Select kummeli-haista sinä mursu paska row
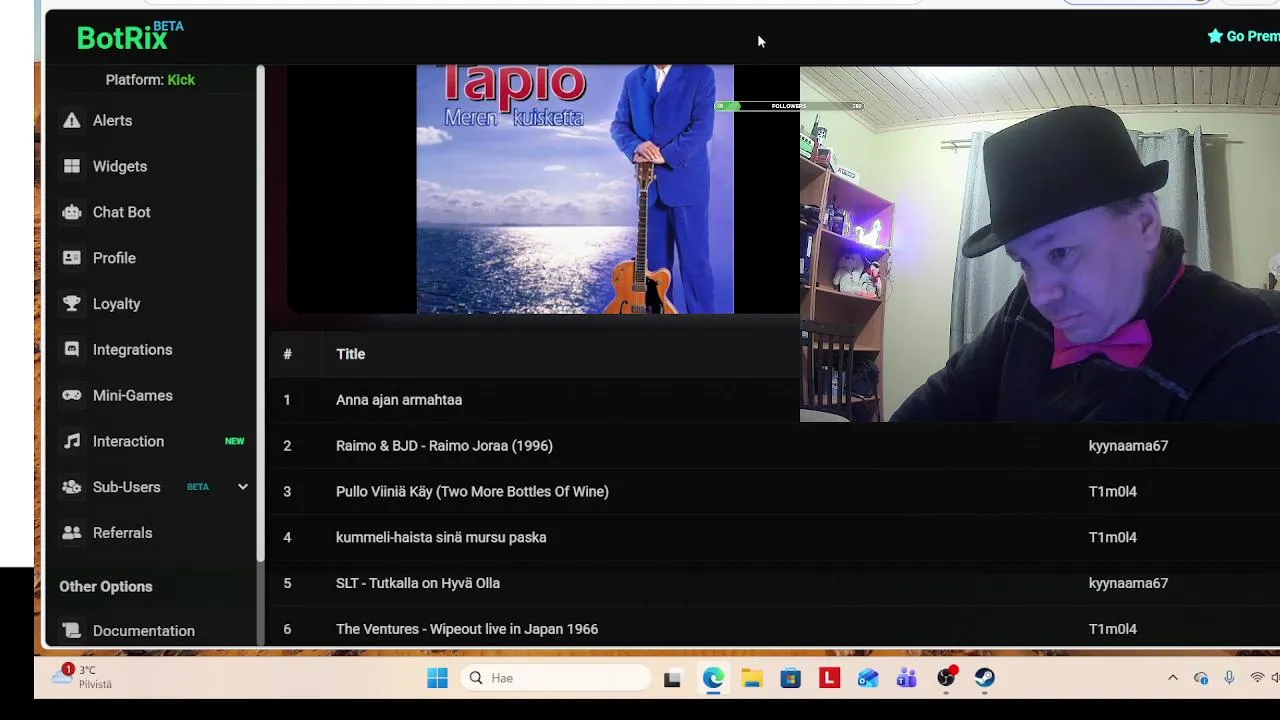Image resolution: width=1280 pixels, height=720 pixels. [x=774, y=538]
